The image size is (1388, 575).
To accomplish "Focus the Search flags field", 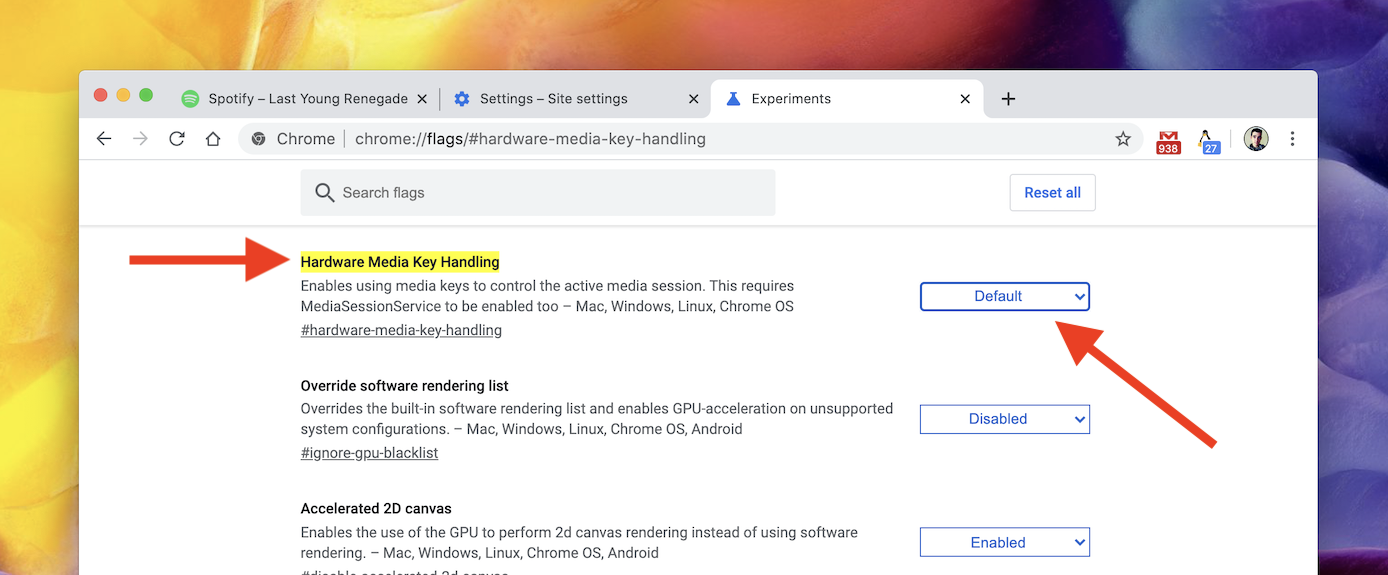I will click(538, 193).
